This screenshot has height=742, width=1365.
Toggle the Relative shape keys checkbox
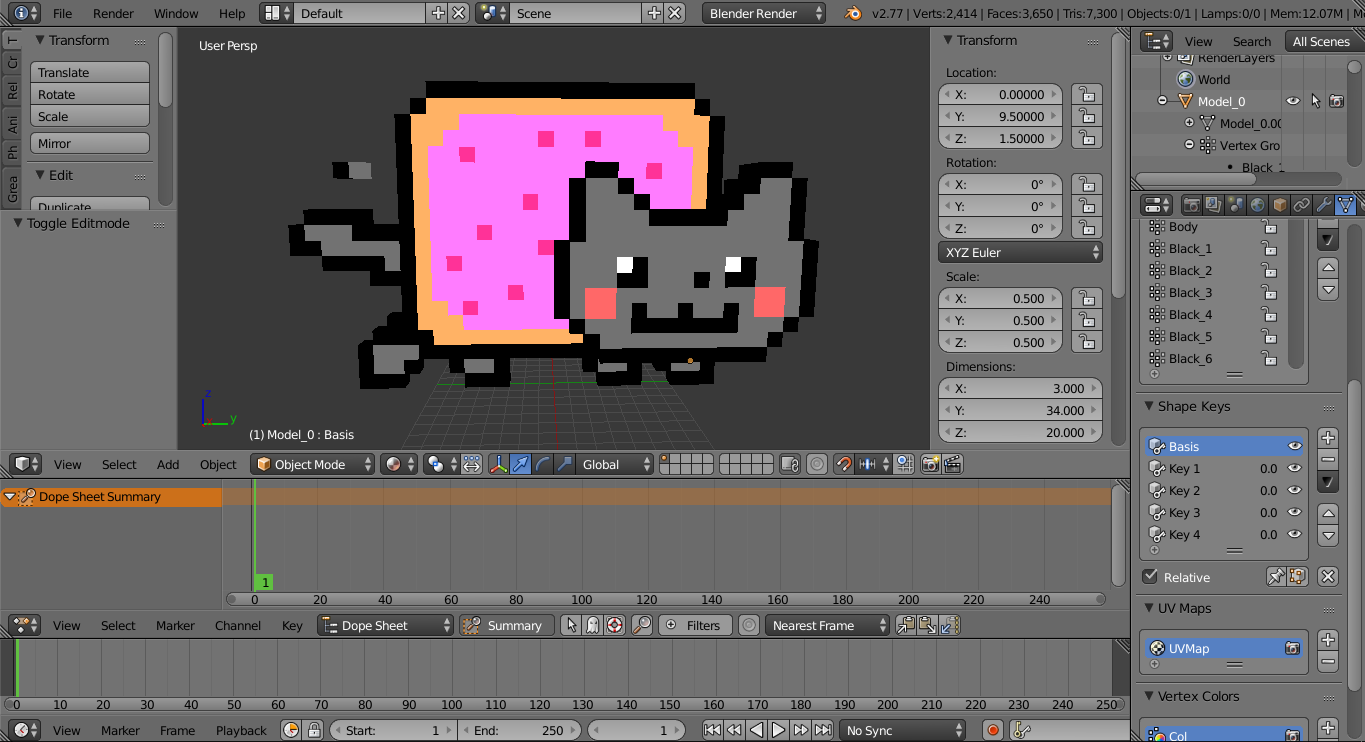(1150, 577)
